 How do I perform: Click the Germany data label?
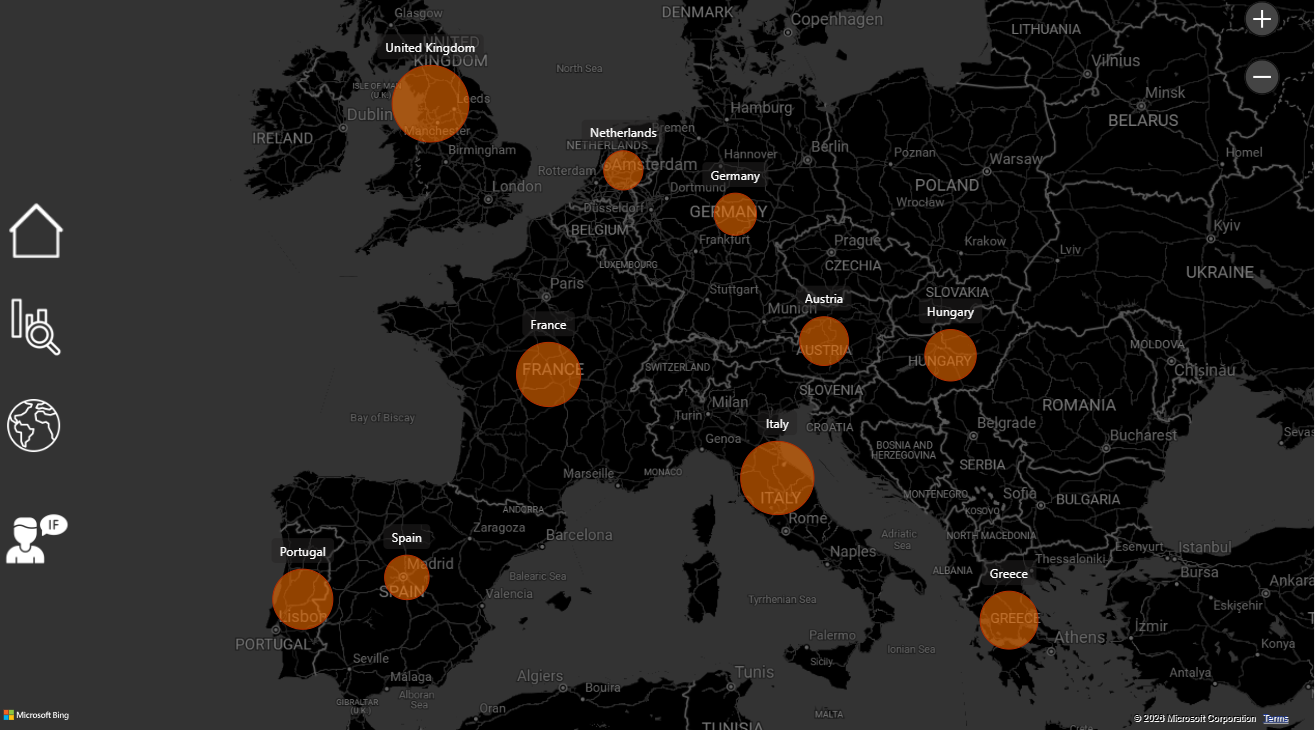point(735,176)
